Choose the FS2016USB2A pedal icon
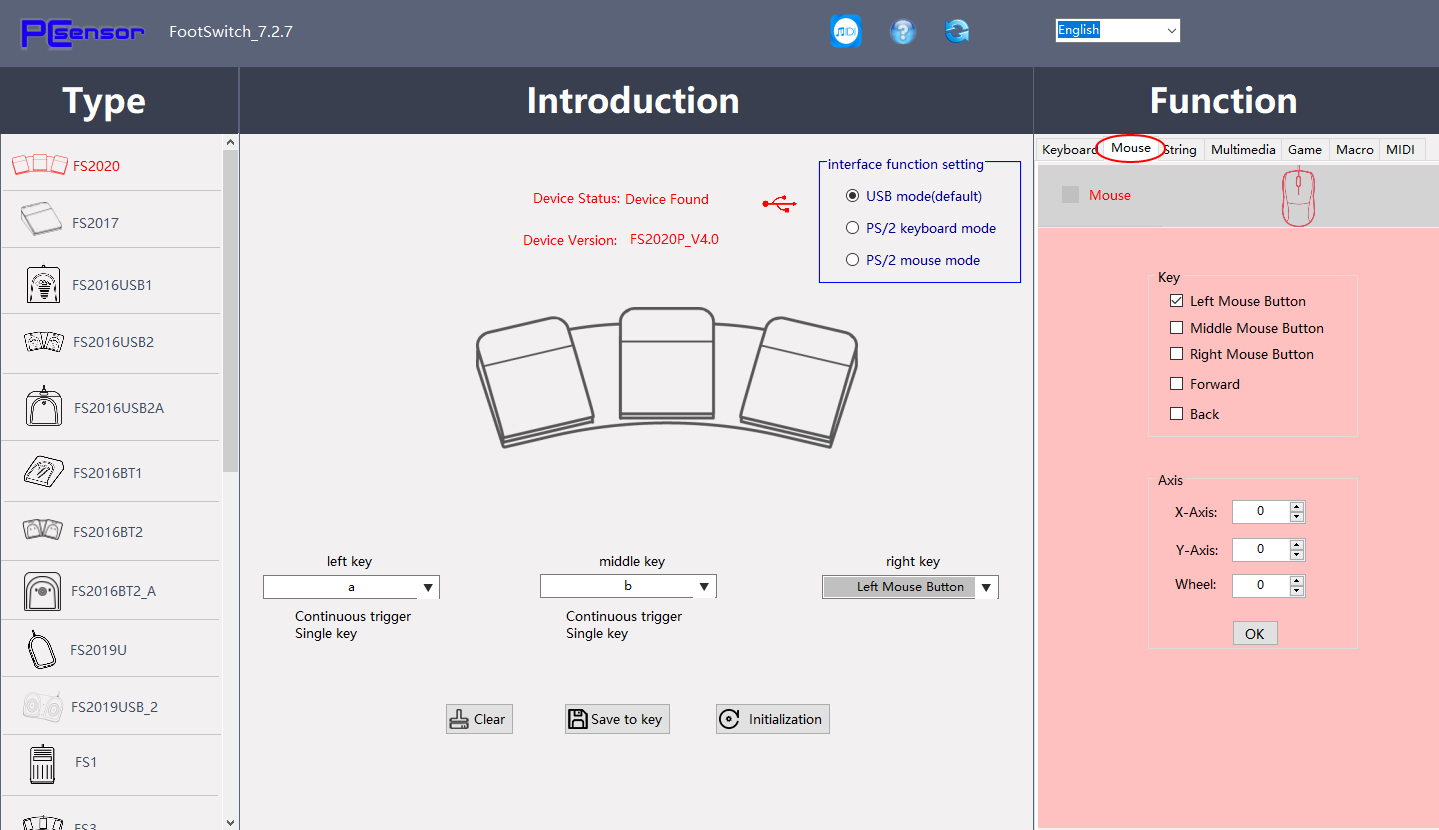The width and height of the screenshot is (1439, 830). pos(44,407)
